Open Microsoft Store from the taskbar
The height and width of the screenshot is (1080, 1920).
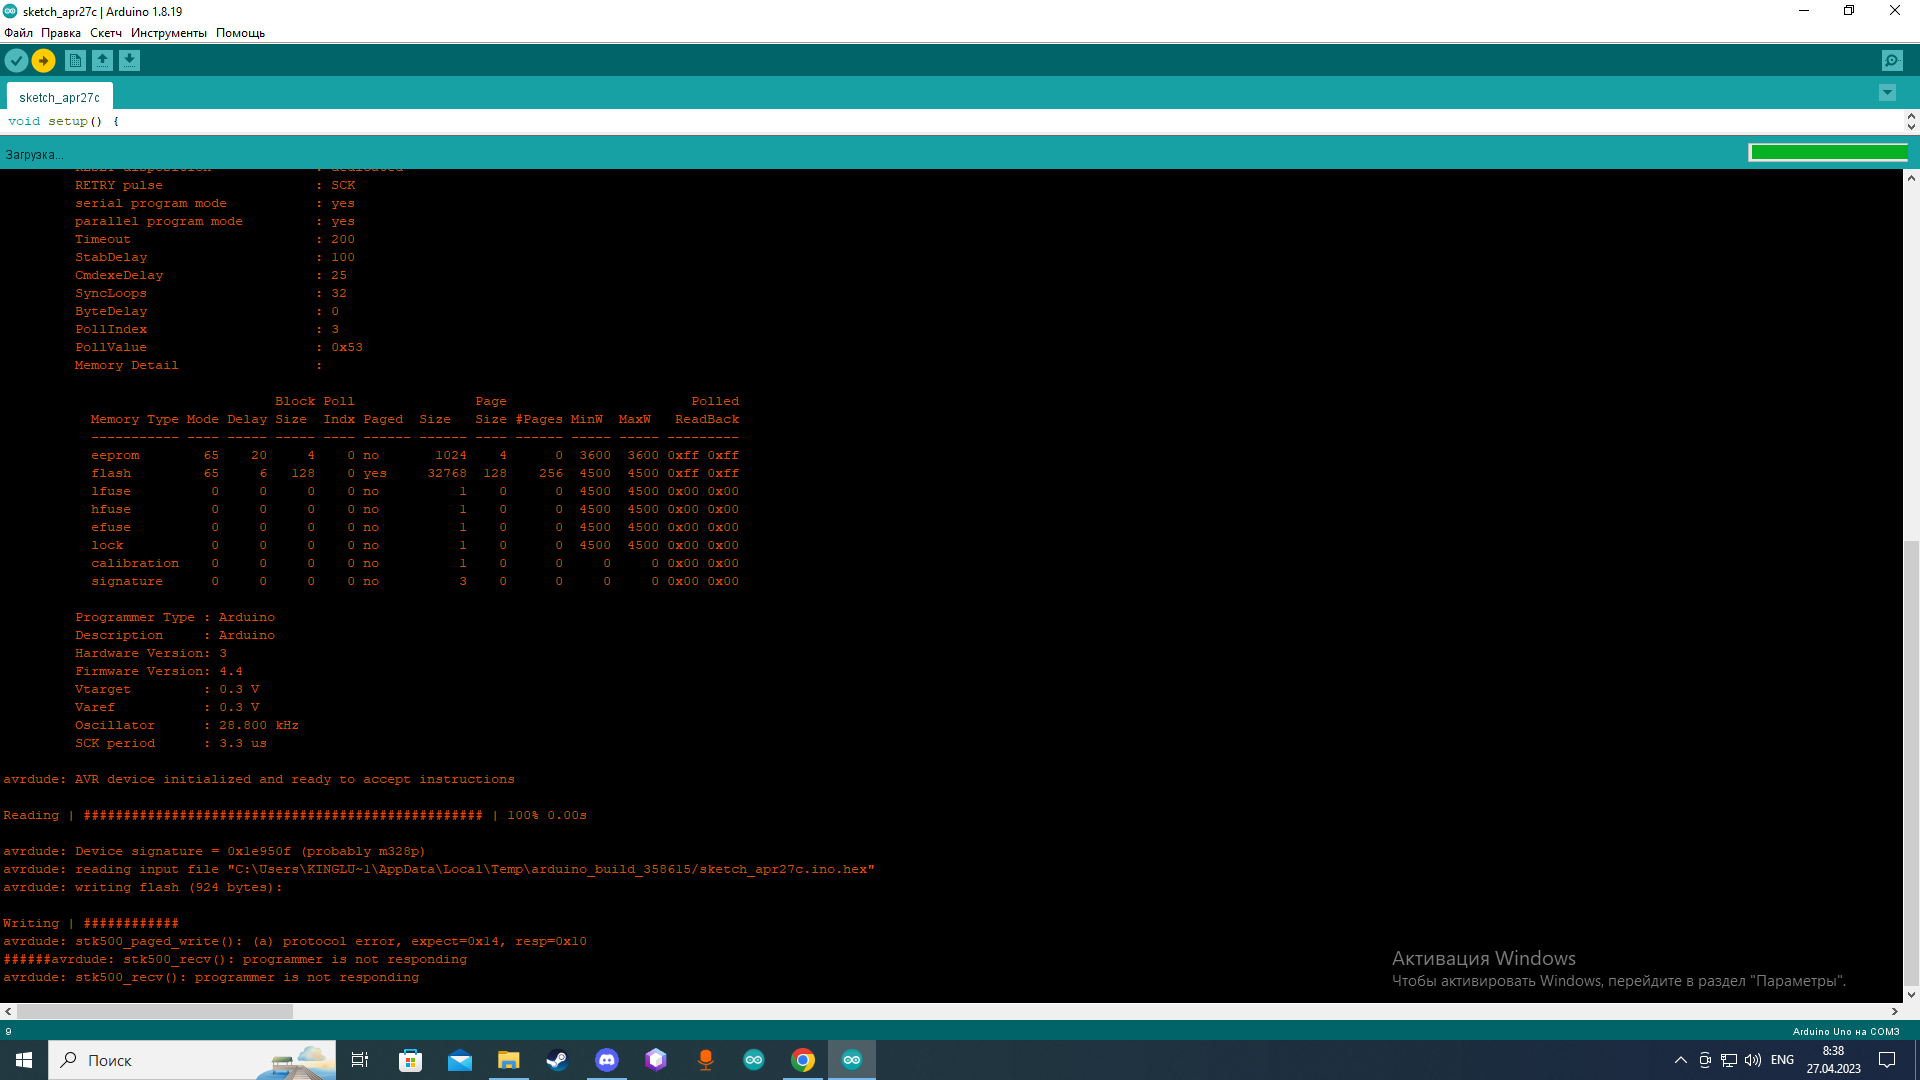coord(410,1060)
